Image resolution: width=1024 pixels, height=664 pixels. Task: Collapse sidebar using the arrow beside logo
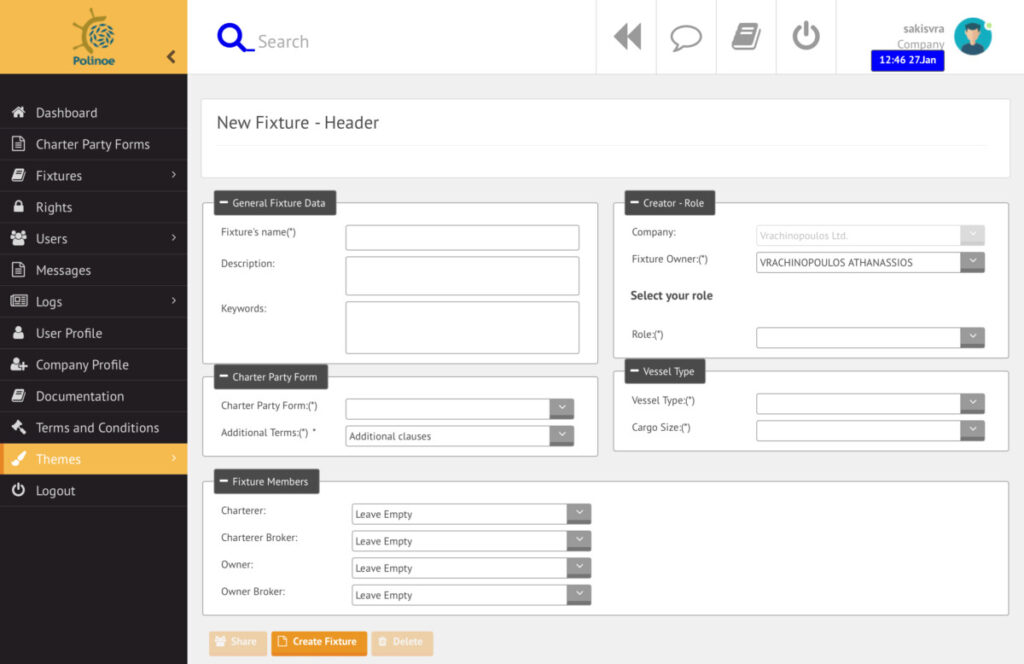coord(171,57)
